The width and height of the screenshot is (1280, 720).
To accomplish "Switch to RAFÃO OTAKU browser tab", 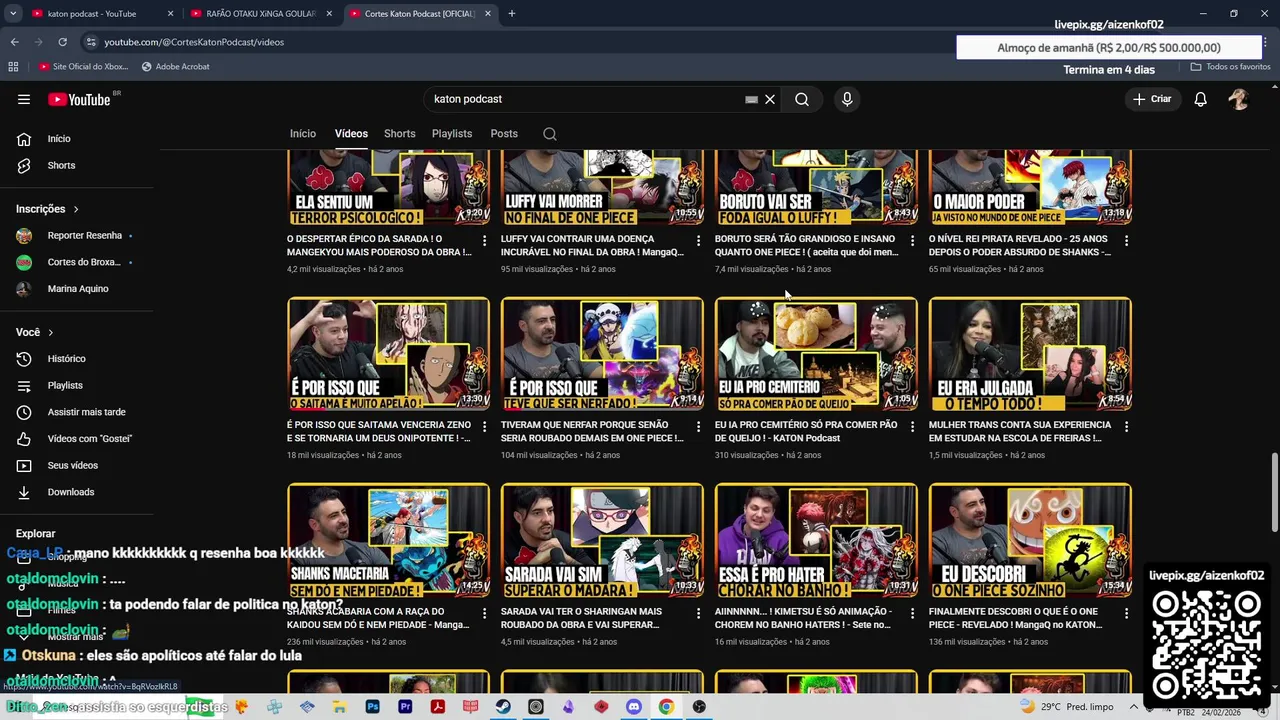I will tap(261, 14).
